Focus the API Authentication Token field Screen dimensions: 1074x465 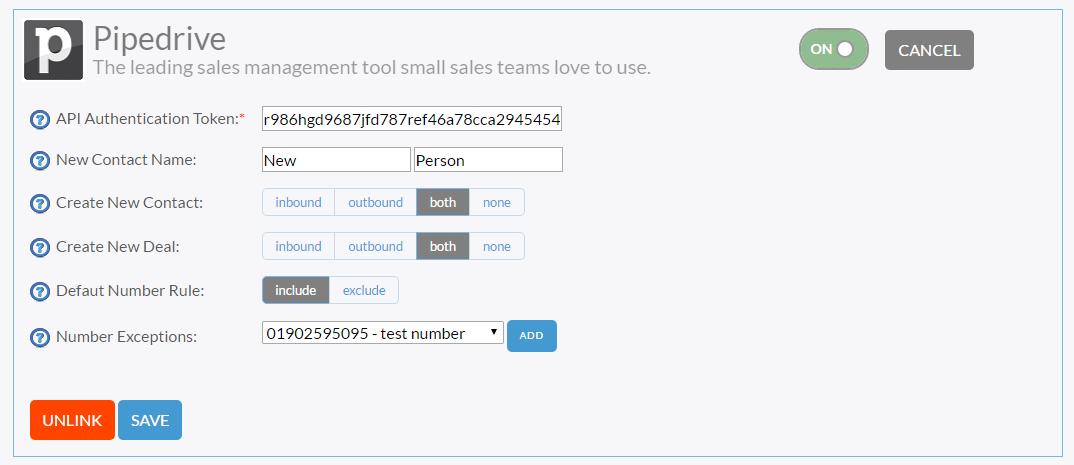412,118
